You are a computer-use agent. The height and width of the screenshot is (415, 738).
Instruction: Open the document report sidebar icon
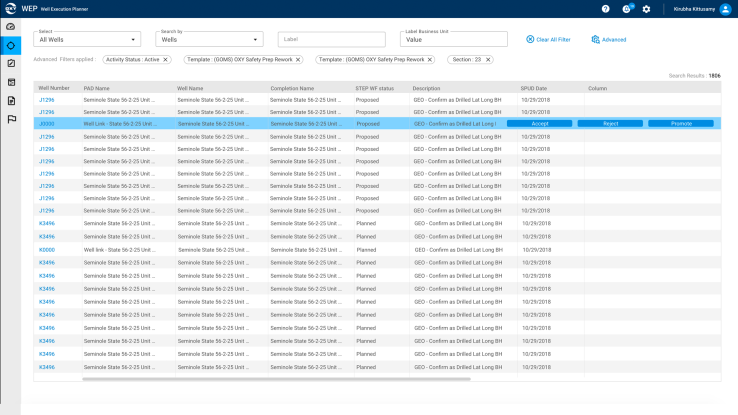11,101
